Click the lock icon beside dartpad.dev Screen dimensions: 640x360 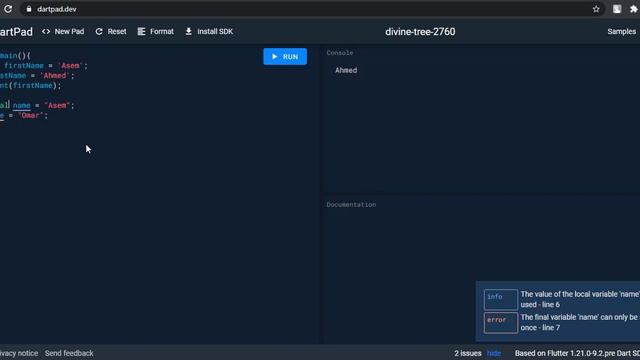29,9
